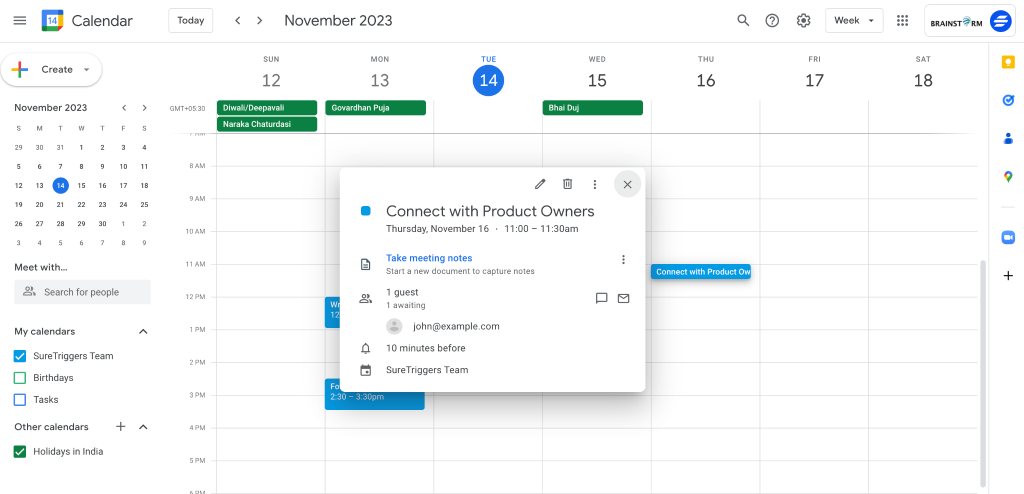Click 10 minutes before reminder text
The width and height of the screenshot is (1024, 494).
tap(426, 348)
